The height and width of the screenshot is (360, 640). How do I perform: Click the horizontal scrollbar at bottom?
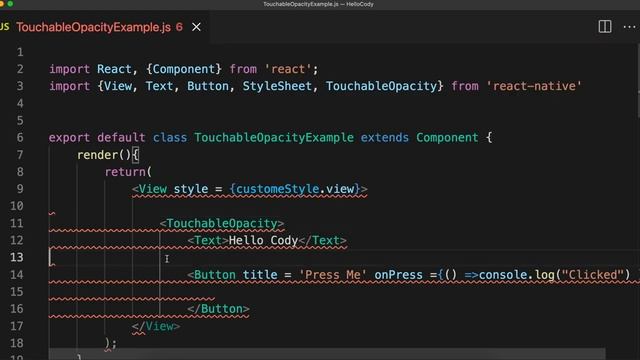pyautogui.click(x=327, y=354)
